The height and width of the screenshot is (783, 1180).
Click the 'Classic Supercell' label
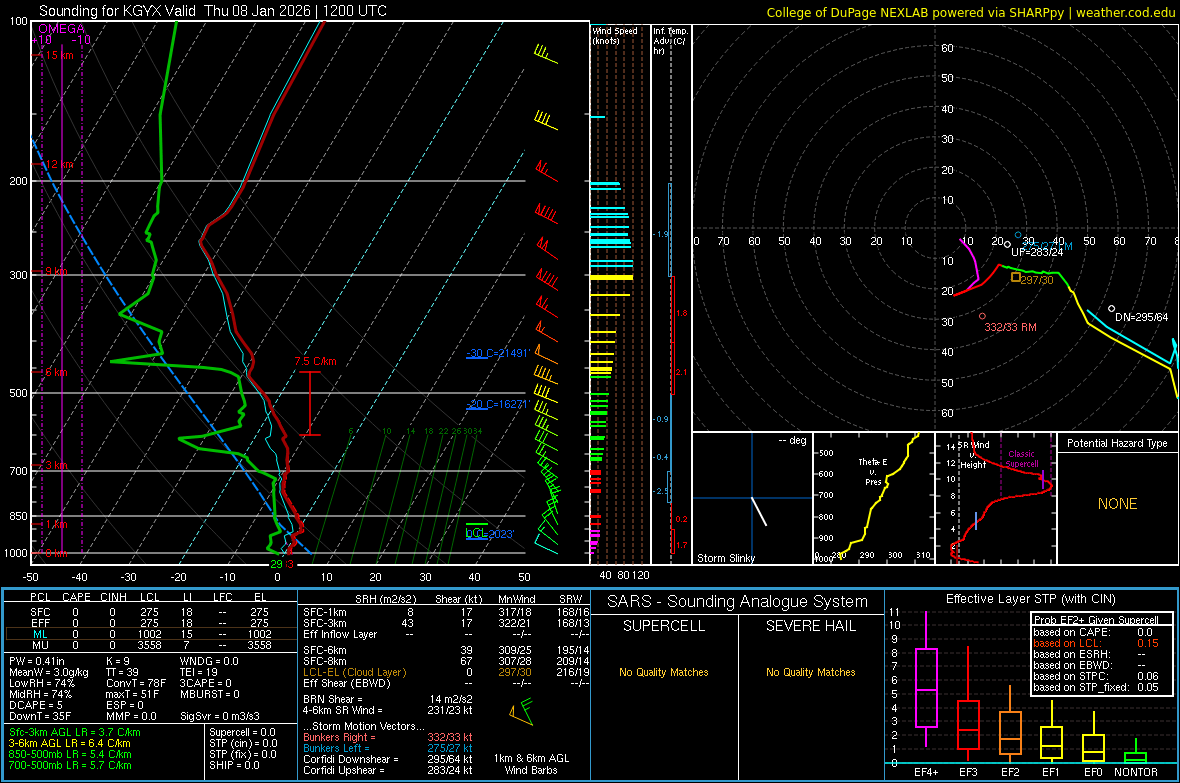point(1021,459)
